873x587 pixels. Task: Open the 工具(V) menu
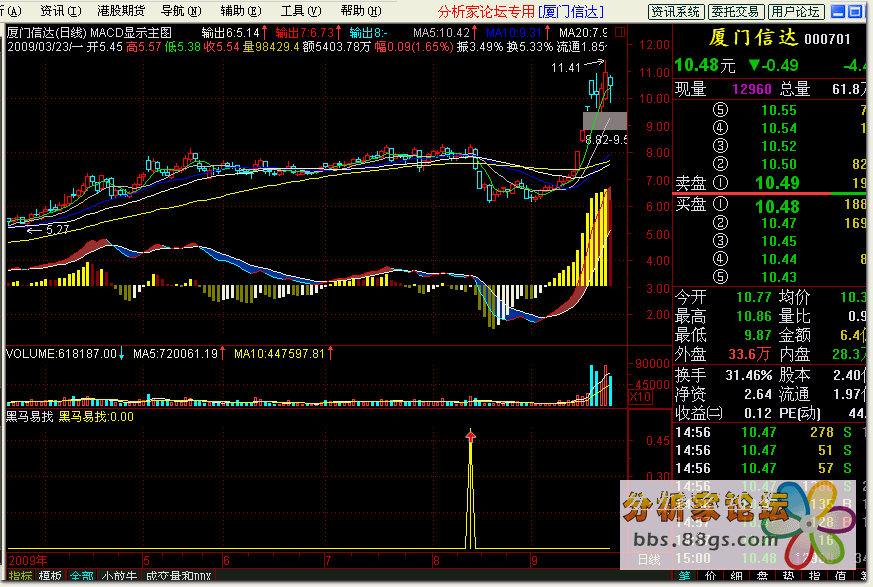(301, 11)
